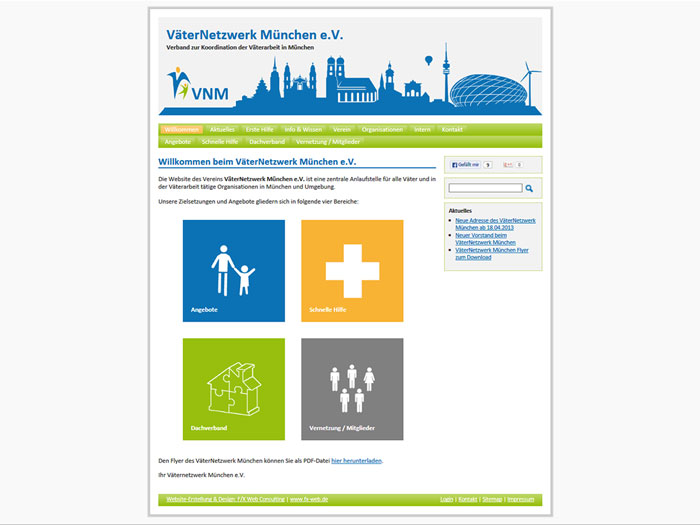The image size is (700, 525).
Task: Click the Login footer link
Action: point(446,499)
